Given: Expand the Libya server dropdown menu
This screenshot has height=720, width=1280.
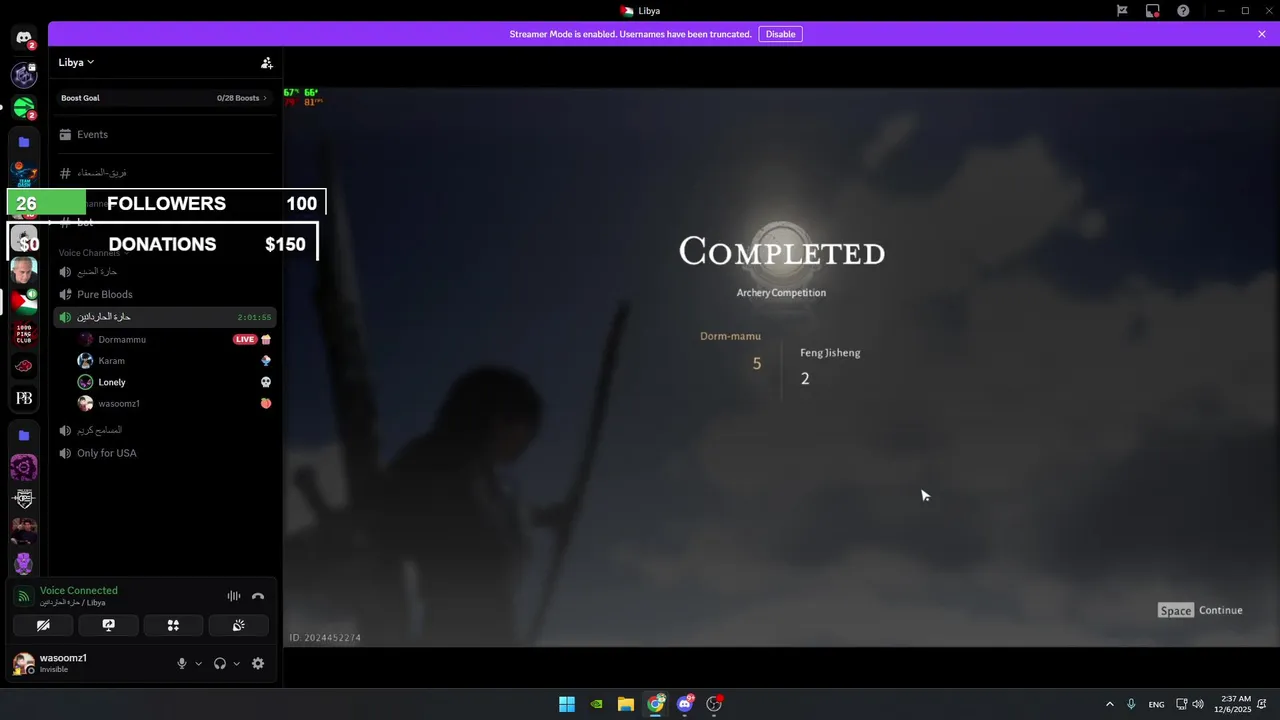Looking at the screenshot, I should pos(76,62).
